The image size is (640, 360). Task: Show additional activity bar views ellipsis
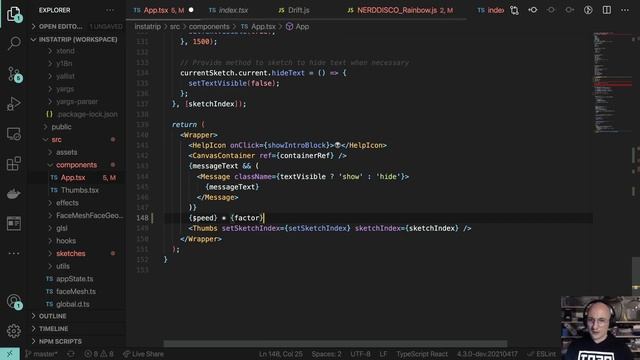pos(14,253)
